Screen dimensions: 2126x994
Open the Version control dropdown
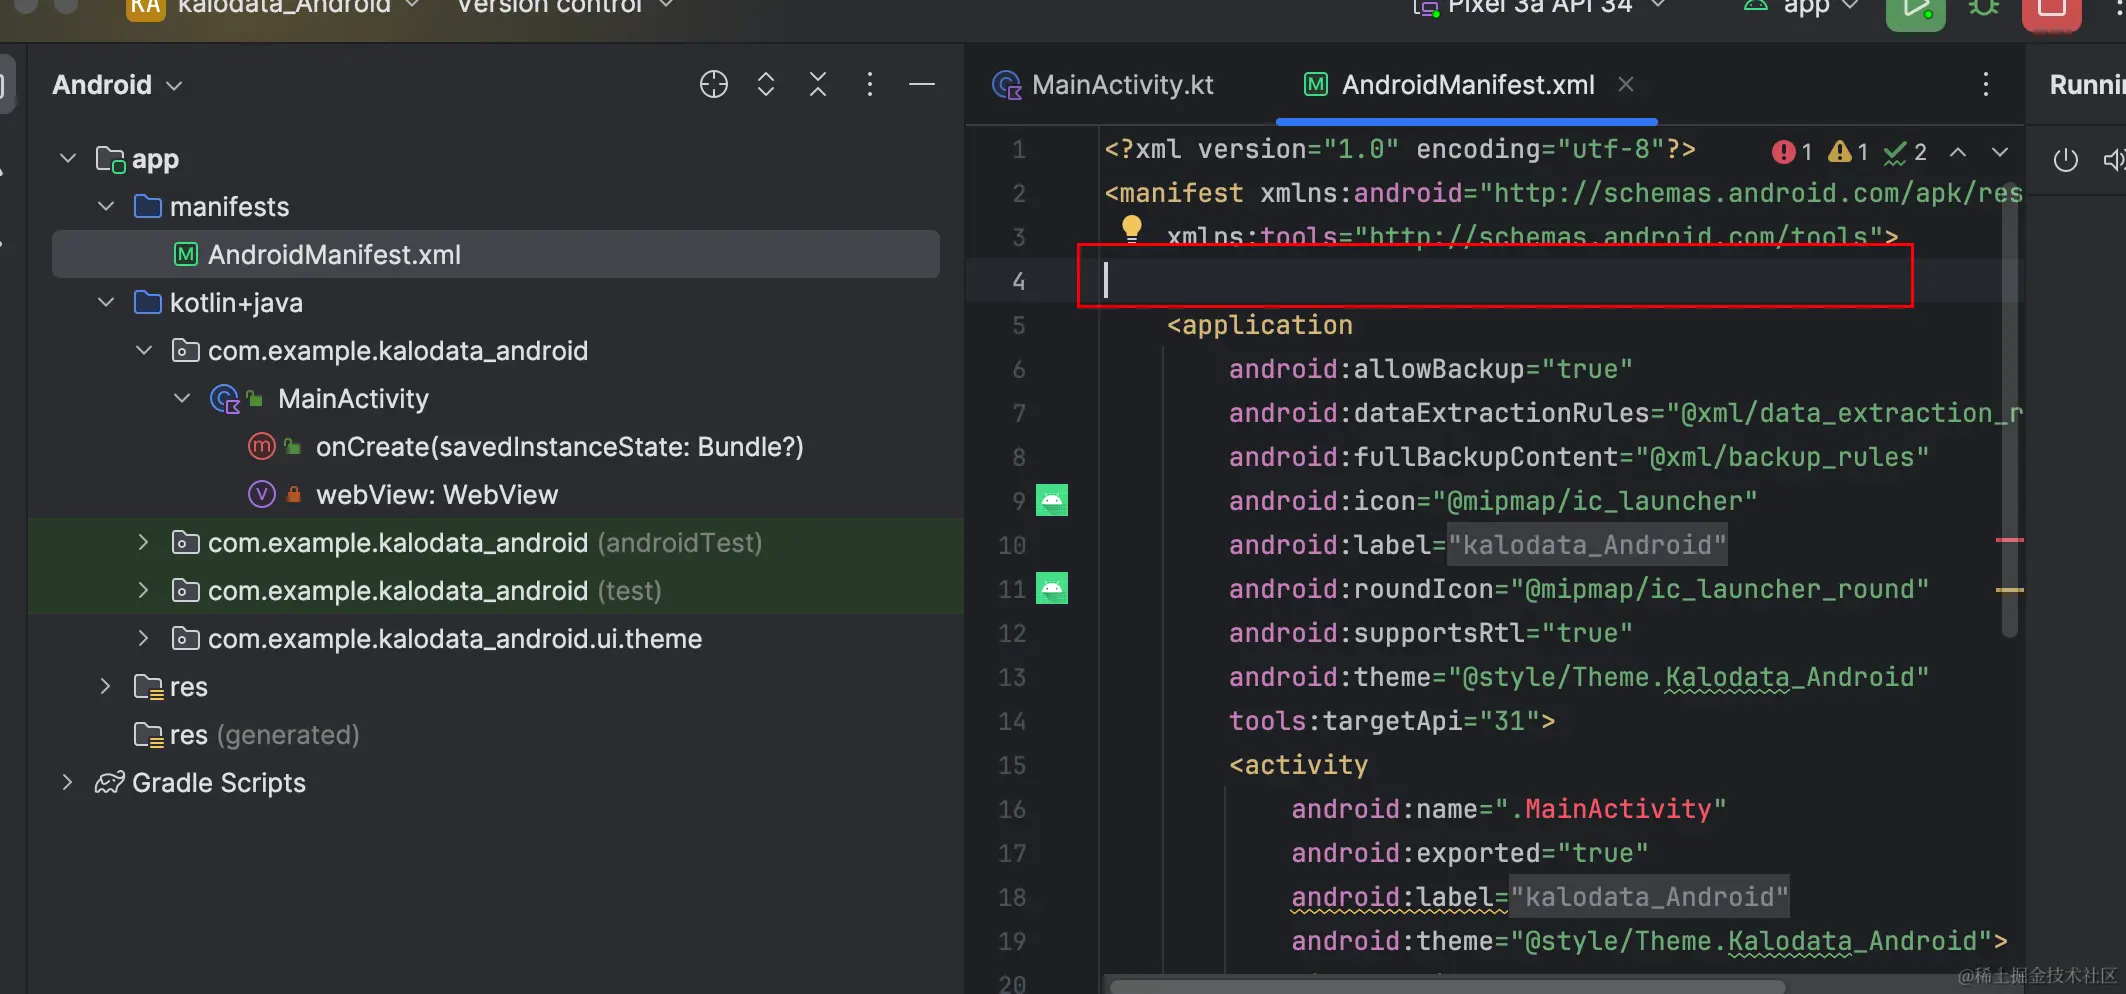tap(564, 8)
